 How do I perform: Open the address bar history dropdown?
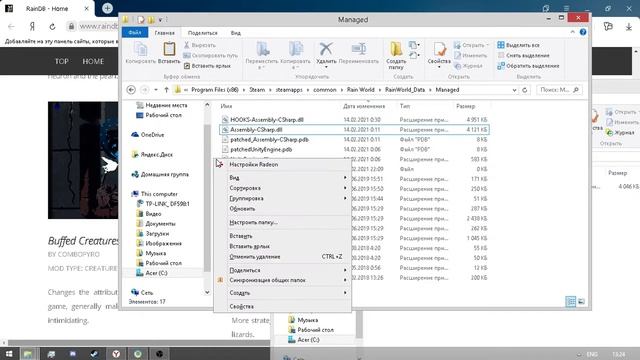pyautogui.click(x=514, y=90)
